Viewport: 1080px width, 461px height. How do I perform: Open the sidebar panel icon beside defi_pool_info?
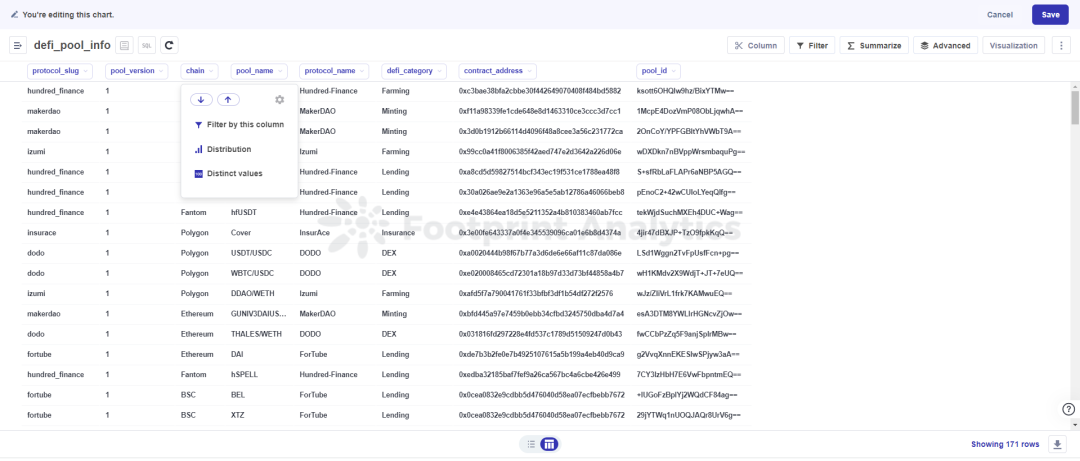pos(17,45)
